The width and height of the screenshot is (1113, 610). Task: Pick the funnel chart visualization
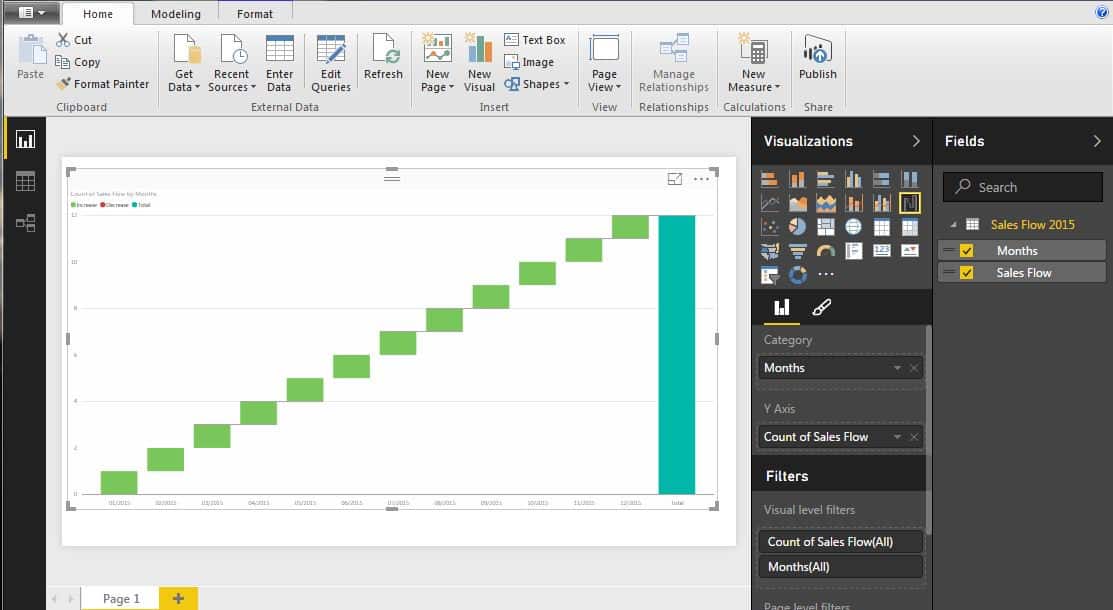click(x=797, y=251)
